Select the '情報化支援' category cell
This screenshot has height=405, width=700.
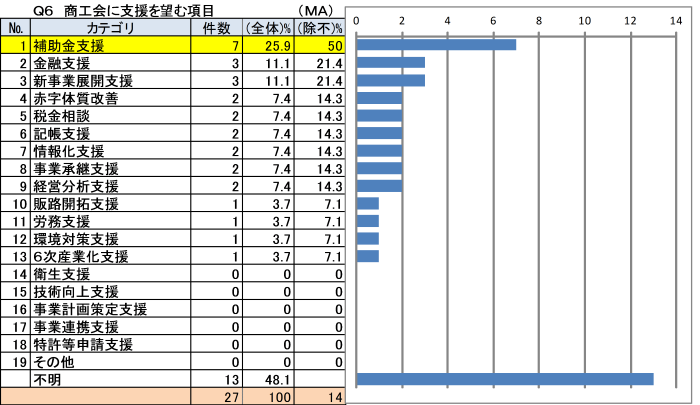tap(111, 151)
